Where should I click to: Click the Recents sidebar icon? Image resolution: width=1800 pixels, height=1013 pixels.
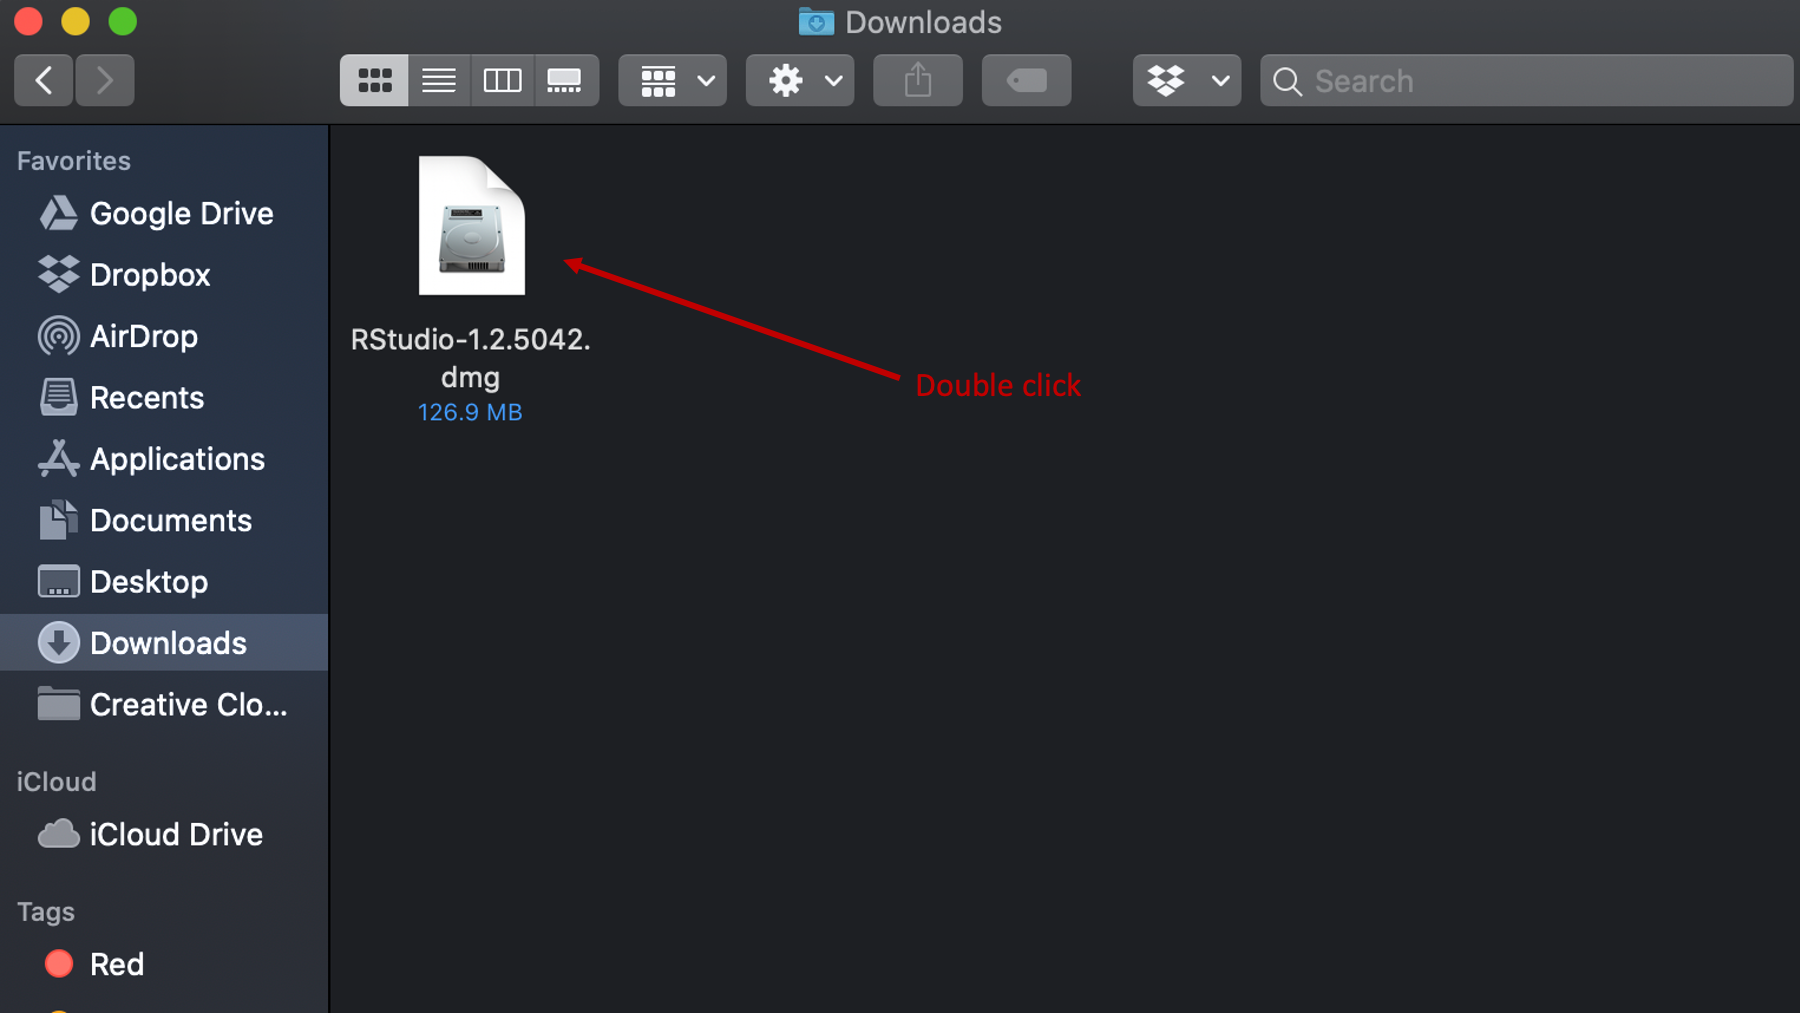[x=58, y=397]
